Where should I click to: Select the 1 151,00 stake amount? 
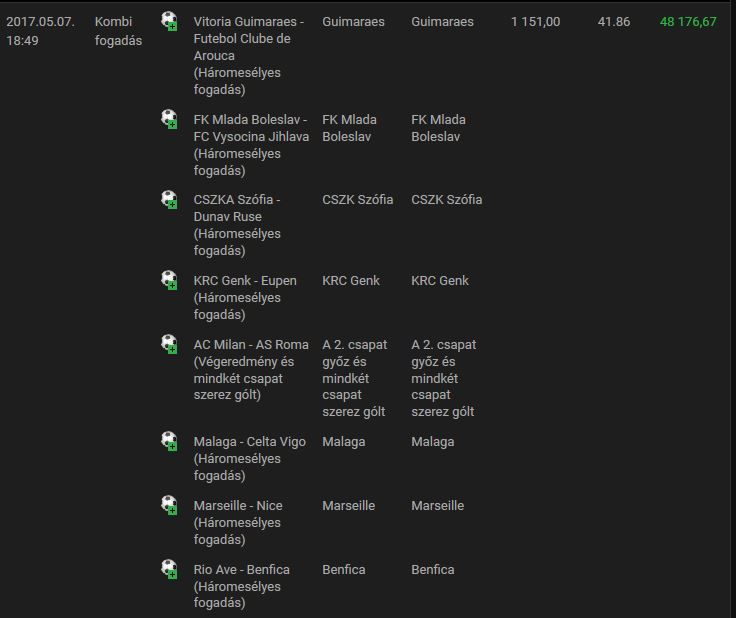535,21
